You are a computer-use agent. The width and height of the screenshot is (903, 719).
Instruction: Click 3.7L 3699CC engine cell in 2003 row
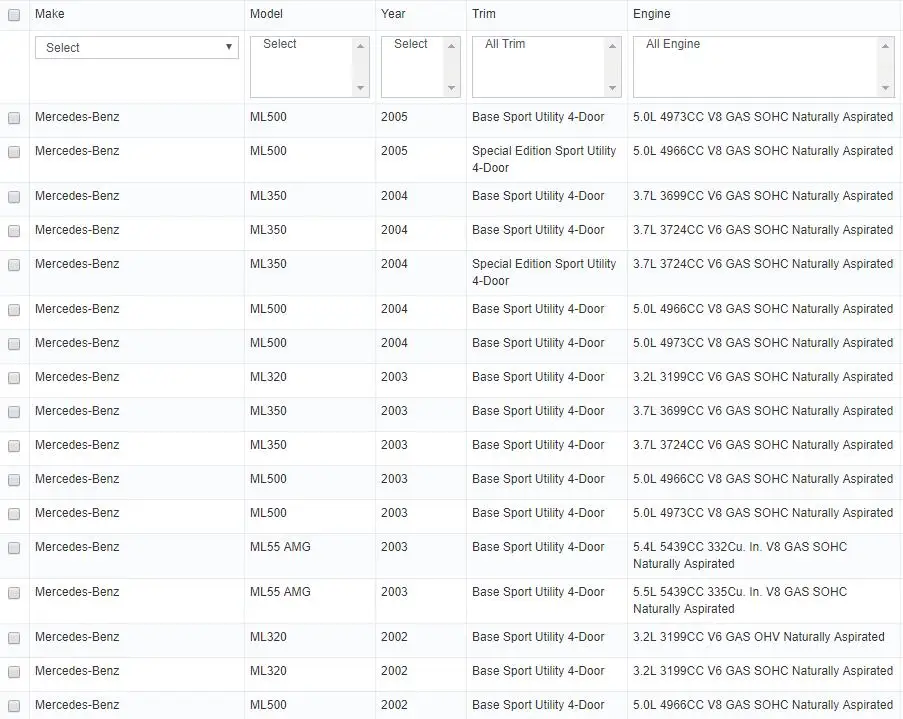tap(763, 411)
